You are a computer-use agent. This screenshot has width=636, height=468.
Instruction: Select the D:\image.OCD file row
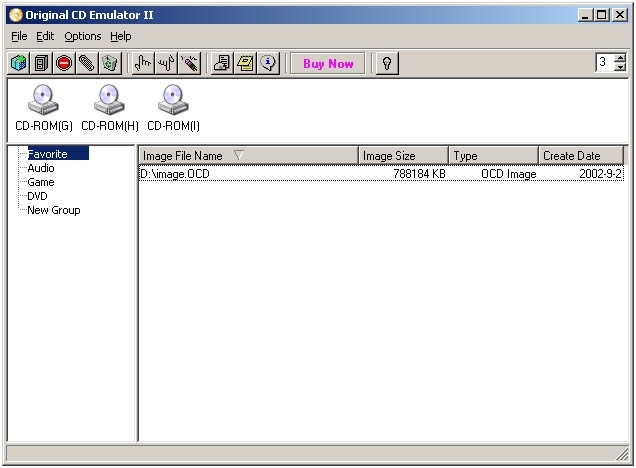[381, 174]
